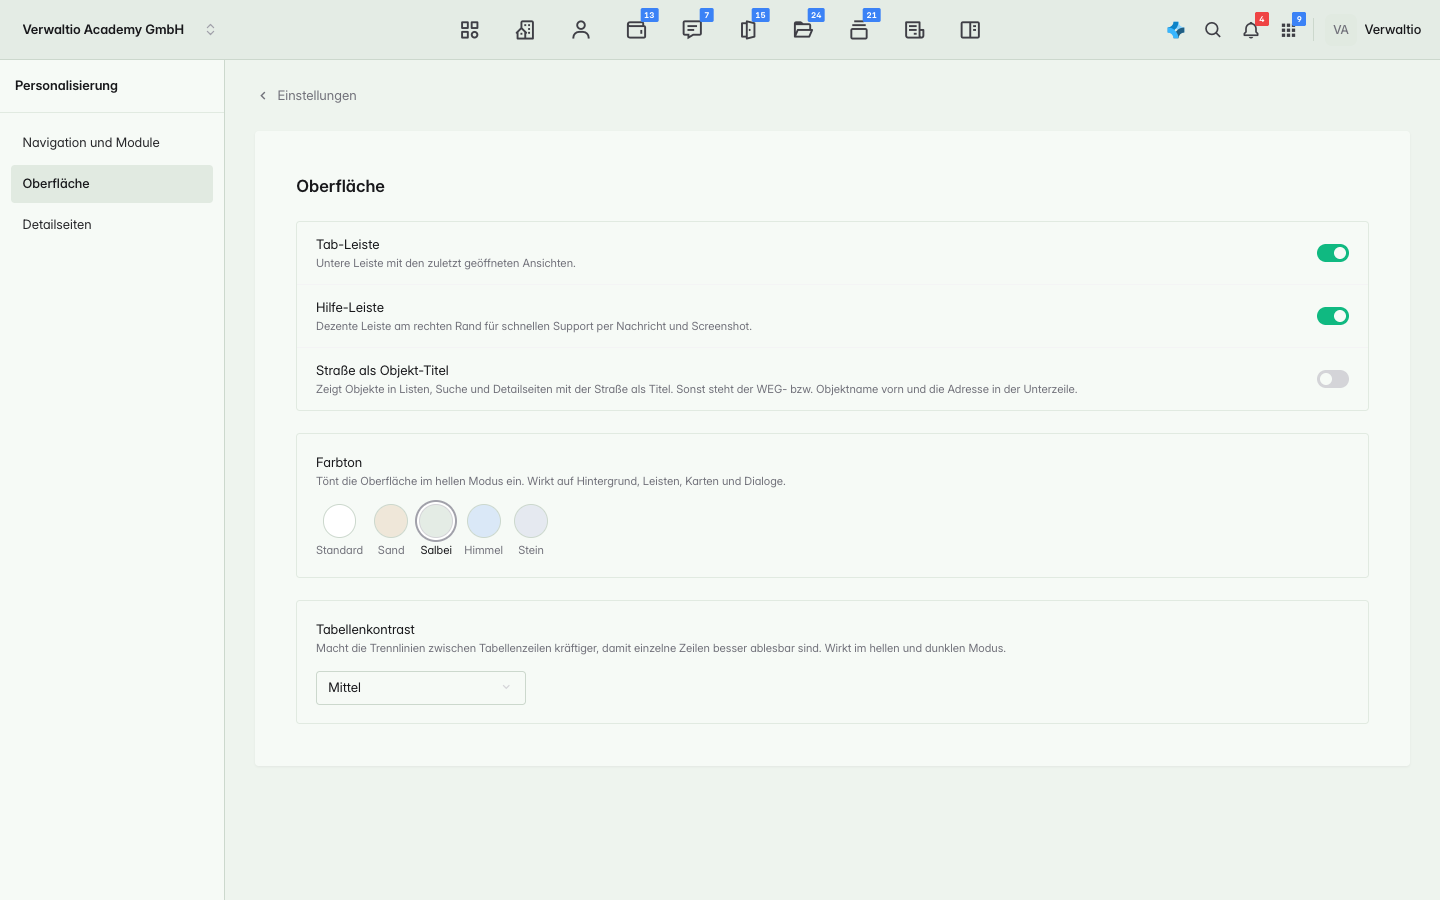Click the Tabellenkontrast section label
This screenshot has width=1440, height=900.
pos(365,630)
